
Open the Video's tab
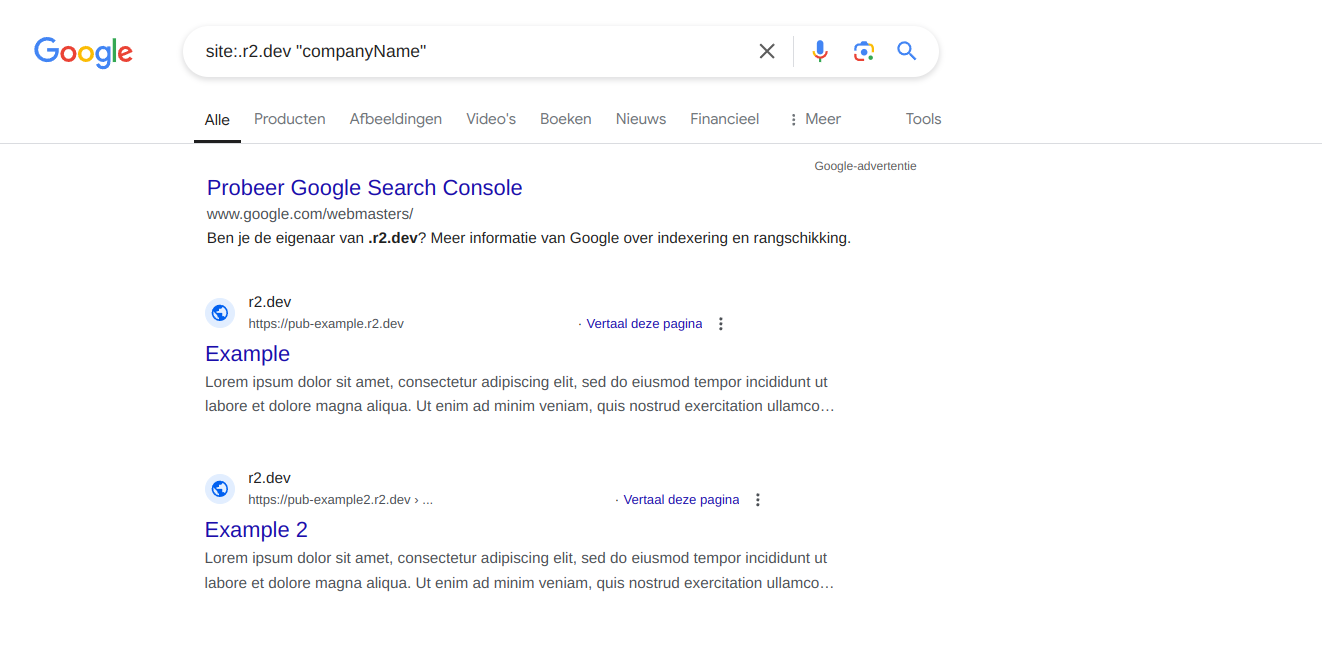(x=491, y=119)
